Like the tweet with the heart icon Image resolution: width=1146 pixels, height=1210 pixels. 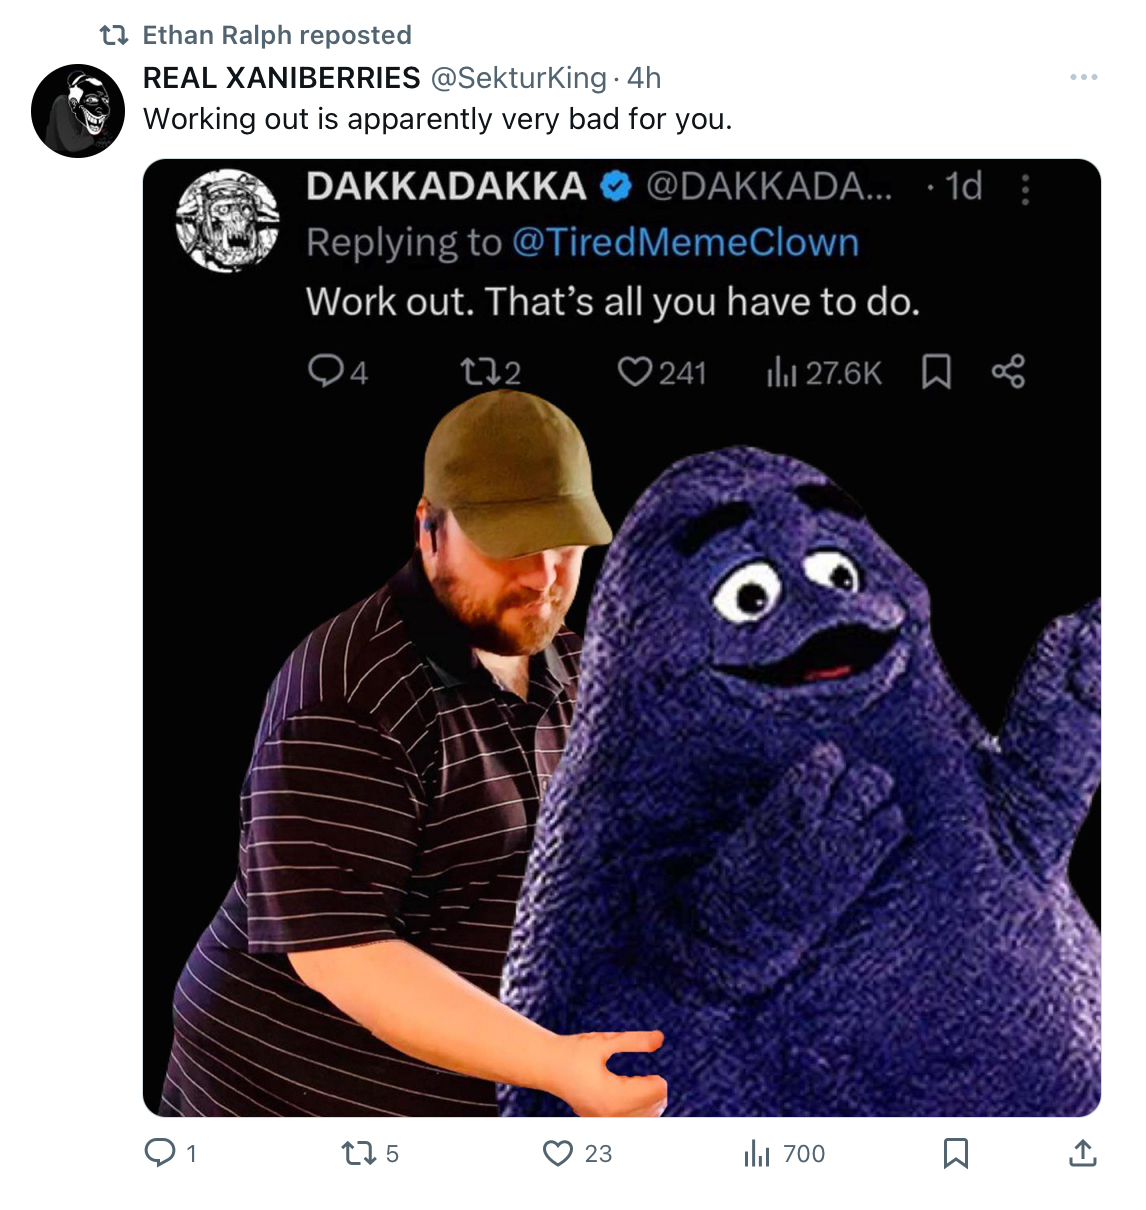point(558,1153)
